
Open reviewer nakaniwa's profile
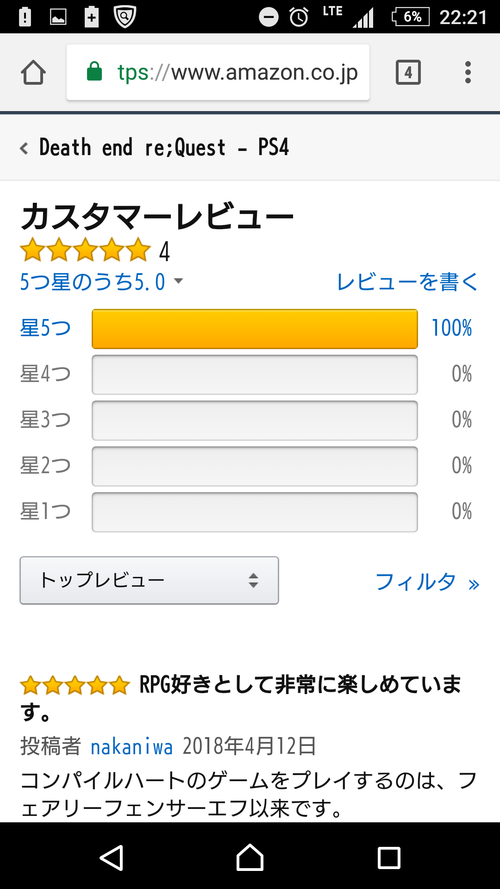[132, 747]
